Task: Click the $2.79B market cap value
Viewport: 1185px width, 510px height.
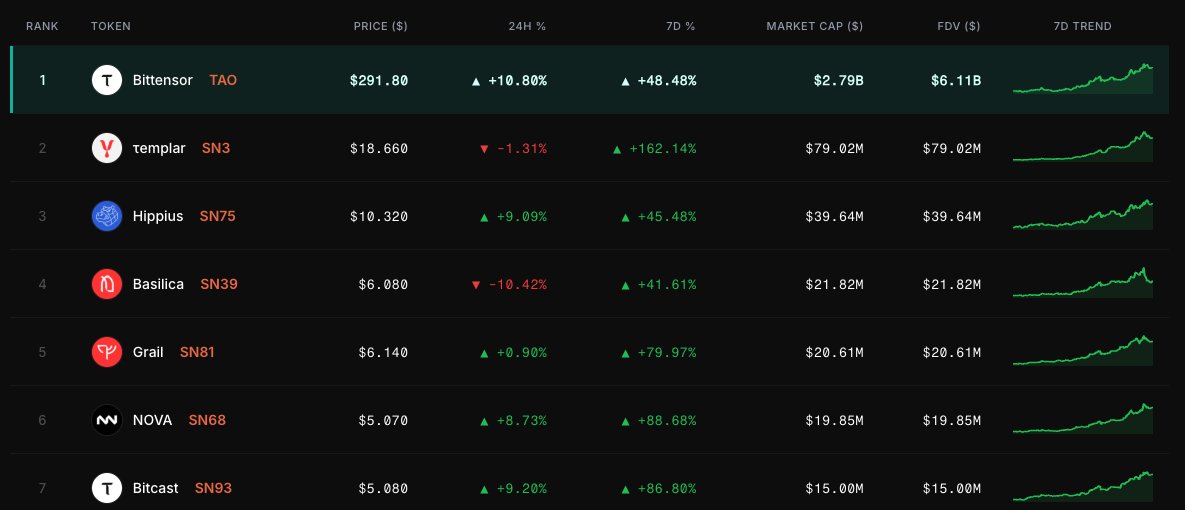Action: pos(838,80)
